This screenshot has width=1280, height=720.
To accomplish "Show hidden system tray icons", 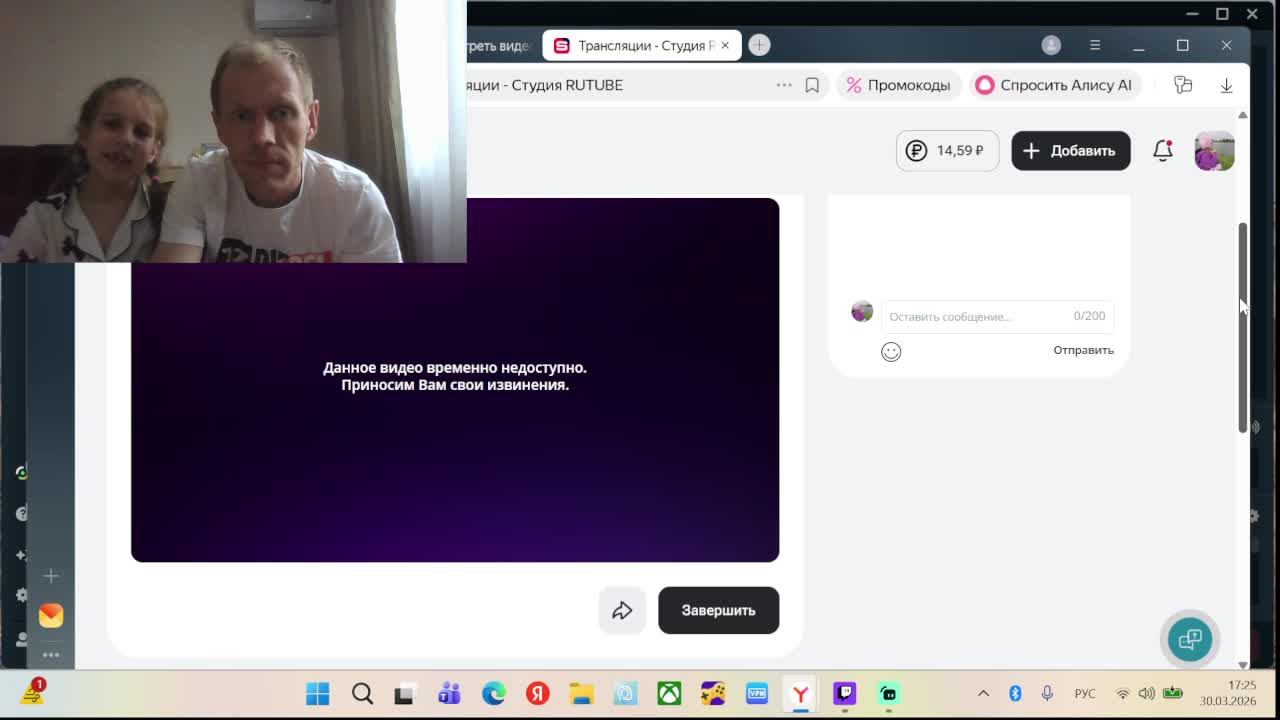I will 983,693.
